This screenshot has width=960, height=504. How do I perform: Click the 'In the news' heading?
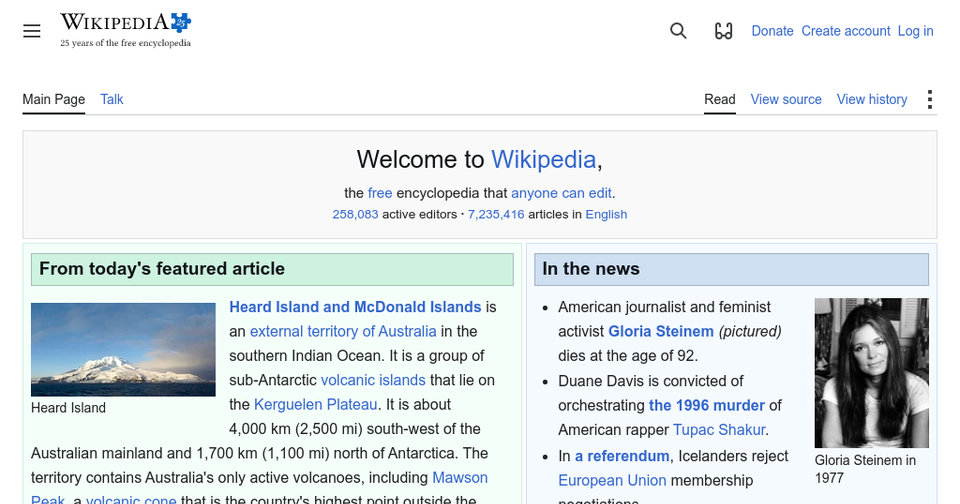click(x=591, y=269)
